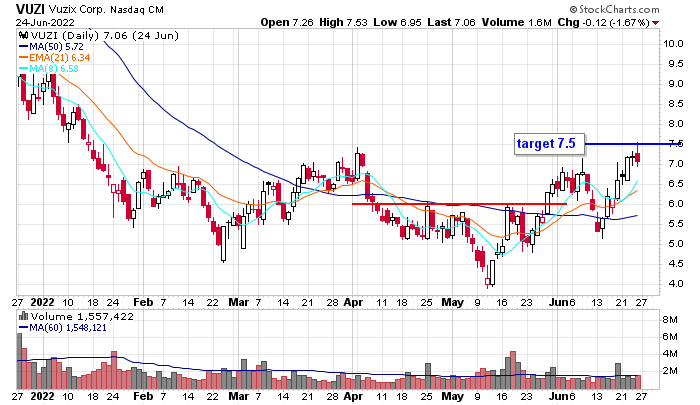This screenshot has width=700, height=405.
Task: Click the 8.0 price axis label
Action: (675, 124)
